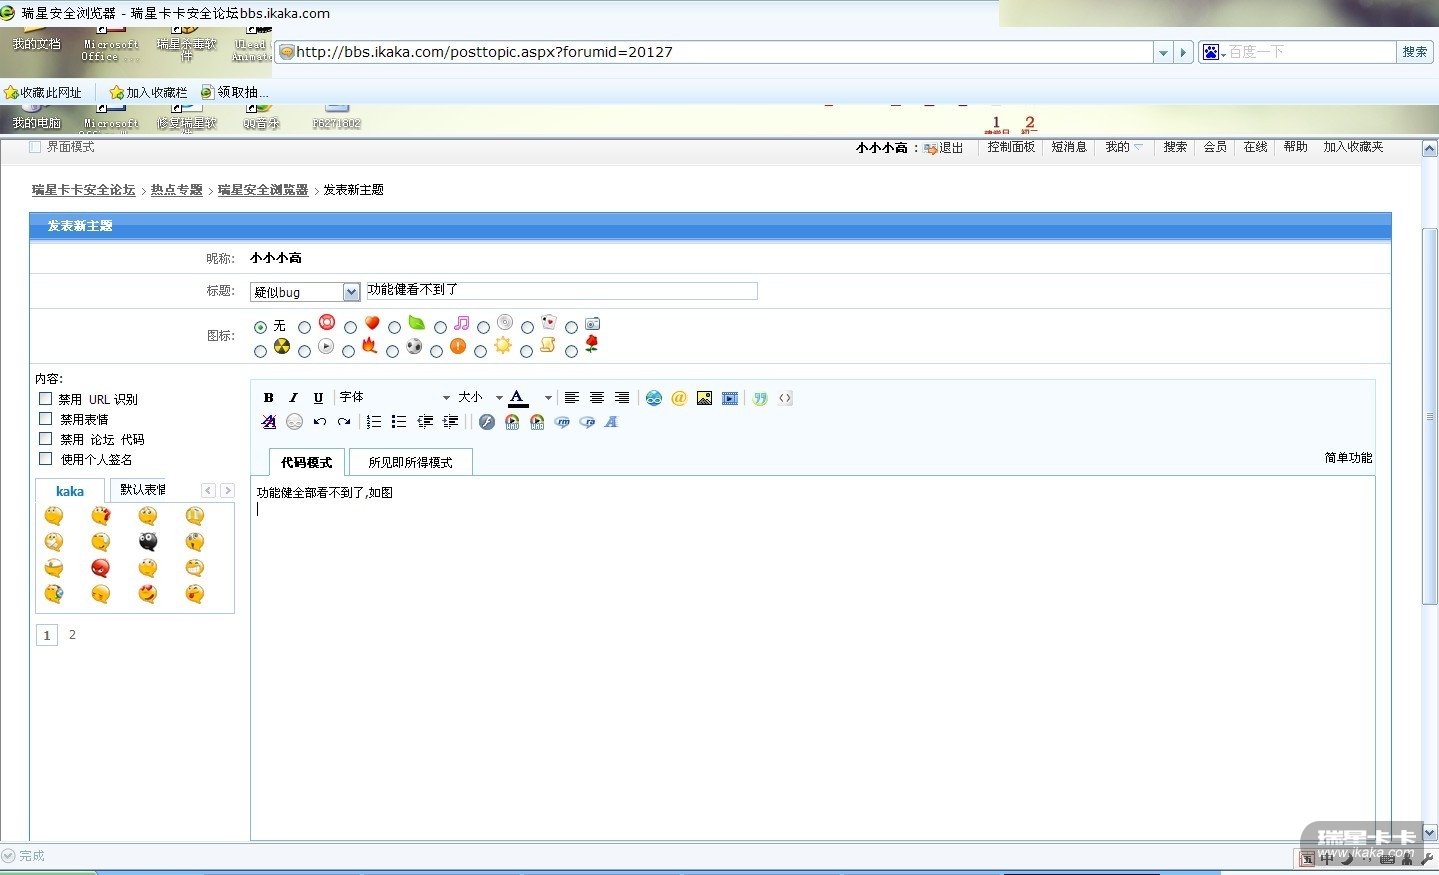Decrease the text indent
1439x875 pixels.
425,422
